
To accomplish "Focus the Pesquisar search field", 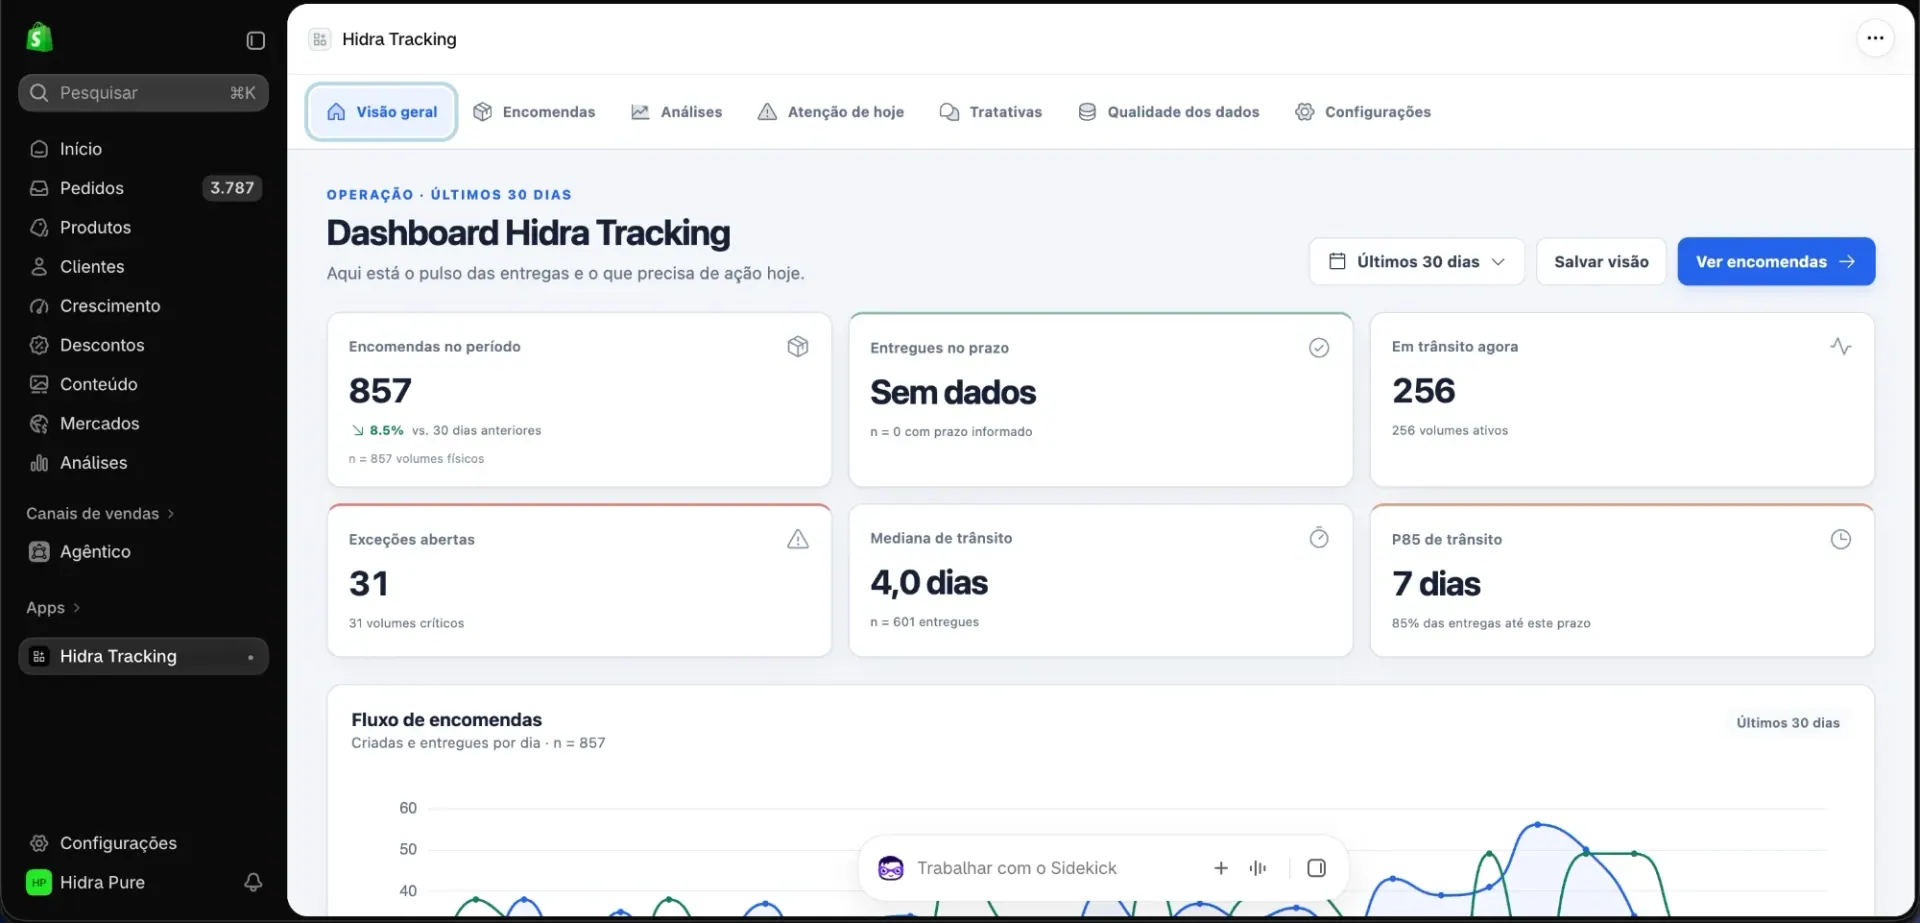I will [x=143, y=93].
